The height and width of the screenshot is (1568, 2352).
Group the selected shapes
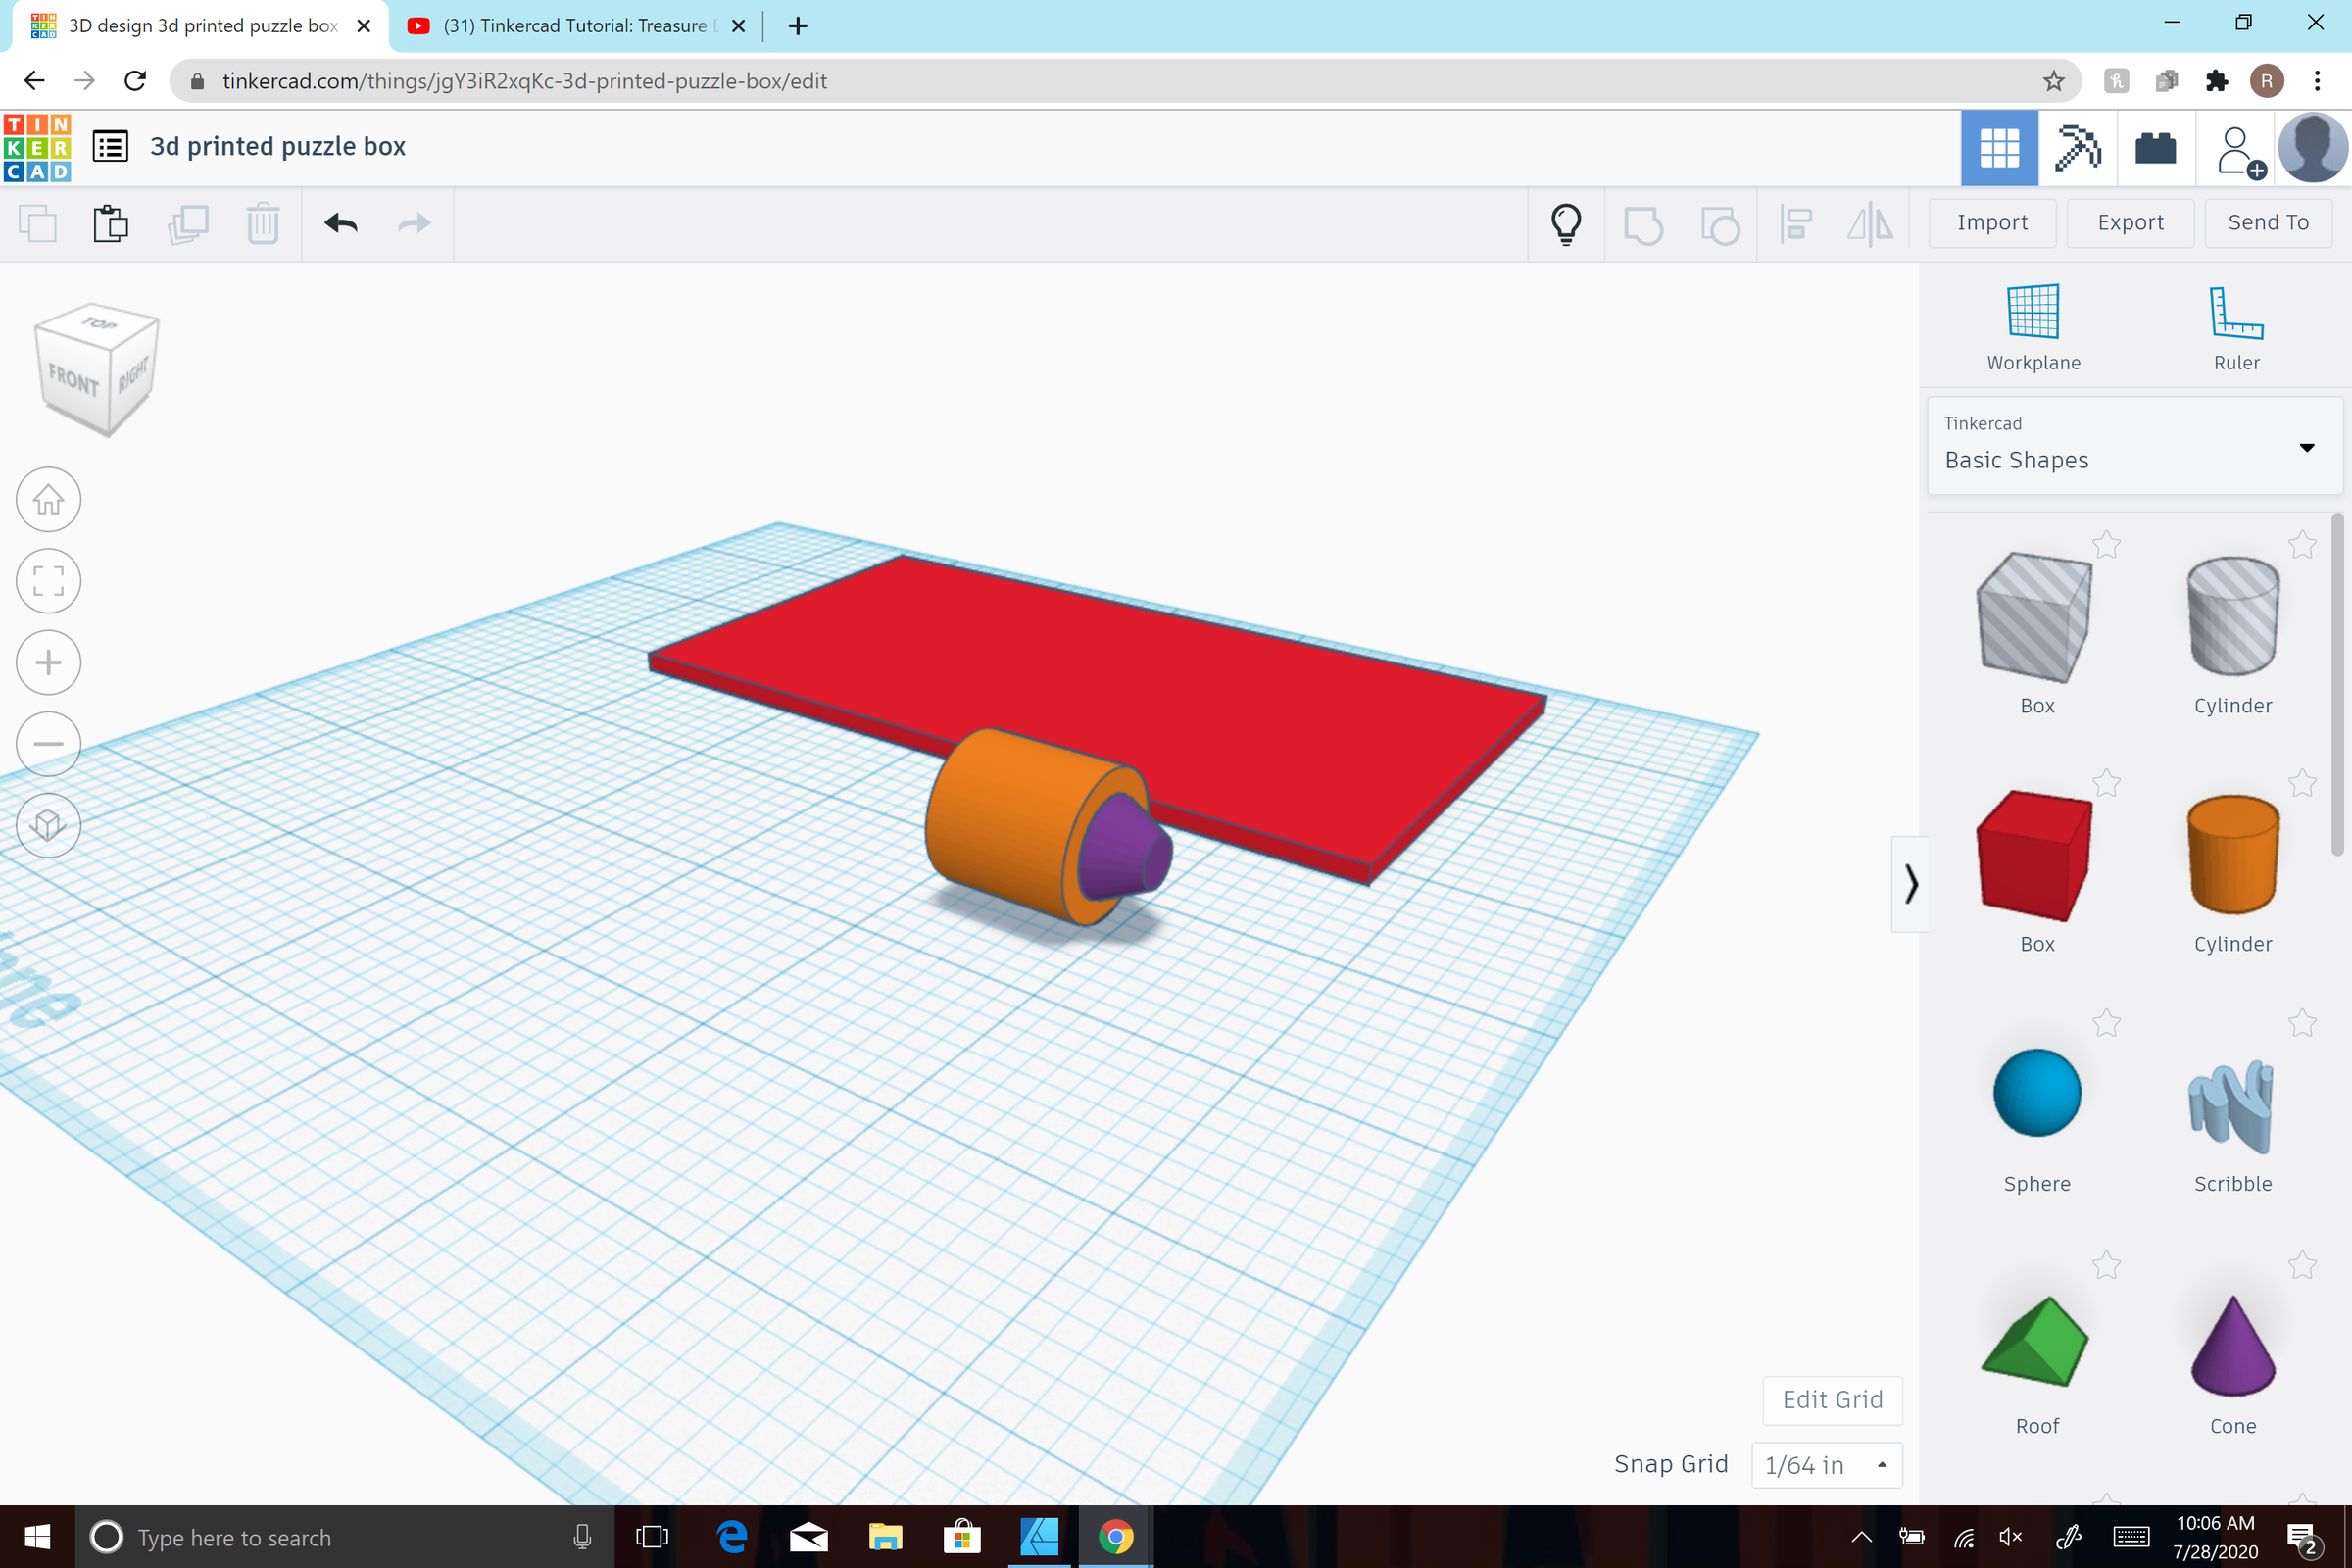[x=1644, y=223]
